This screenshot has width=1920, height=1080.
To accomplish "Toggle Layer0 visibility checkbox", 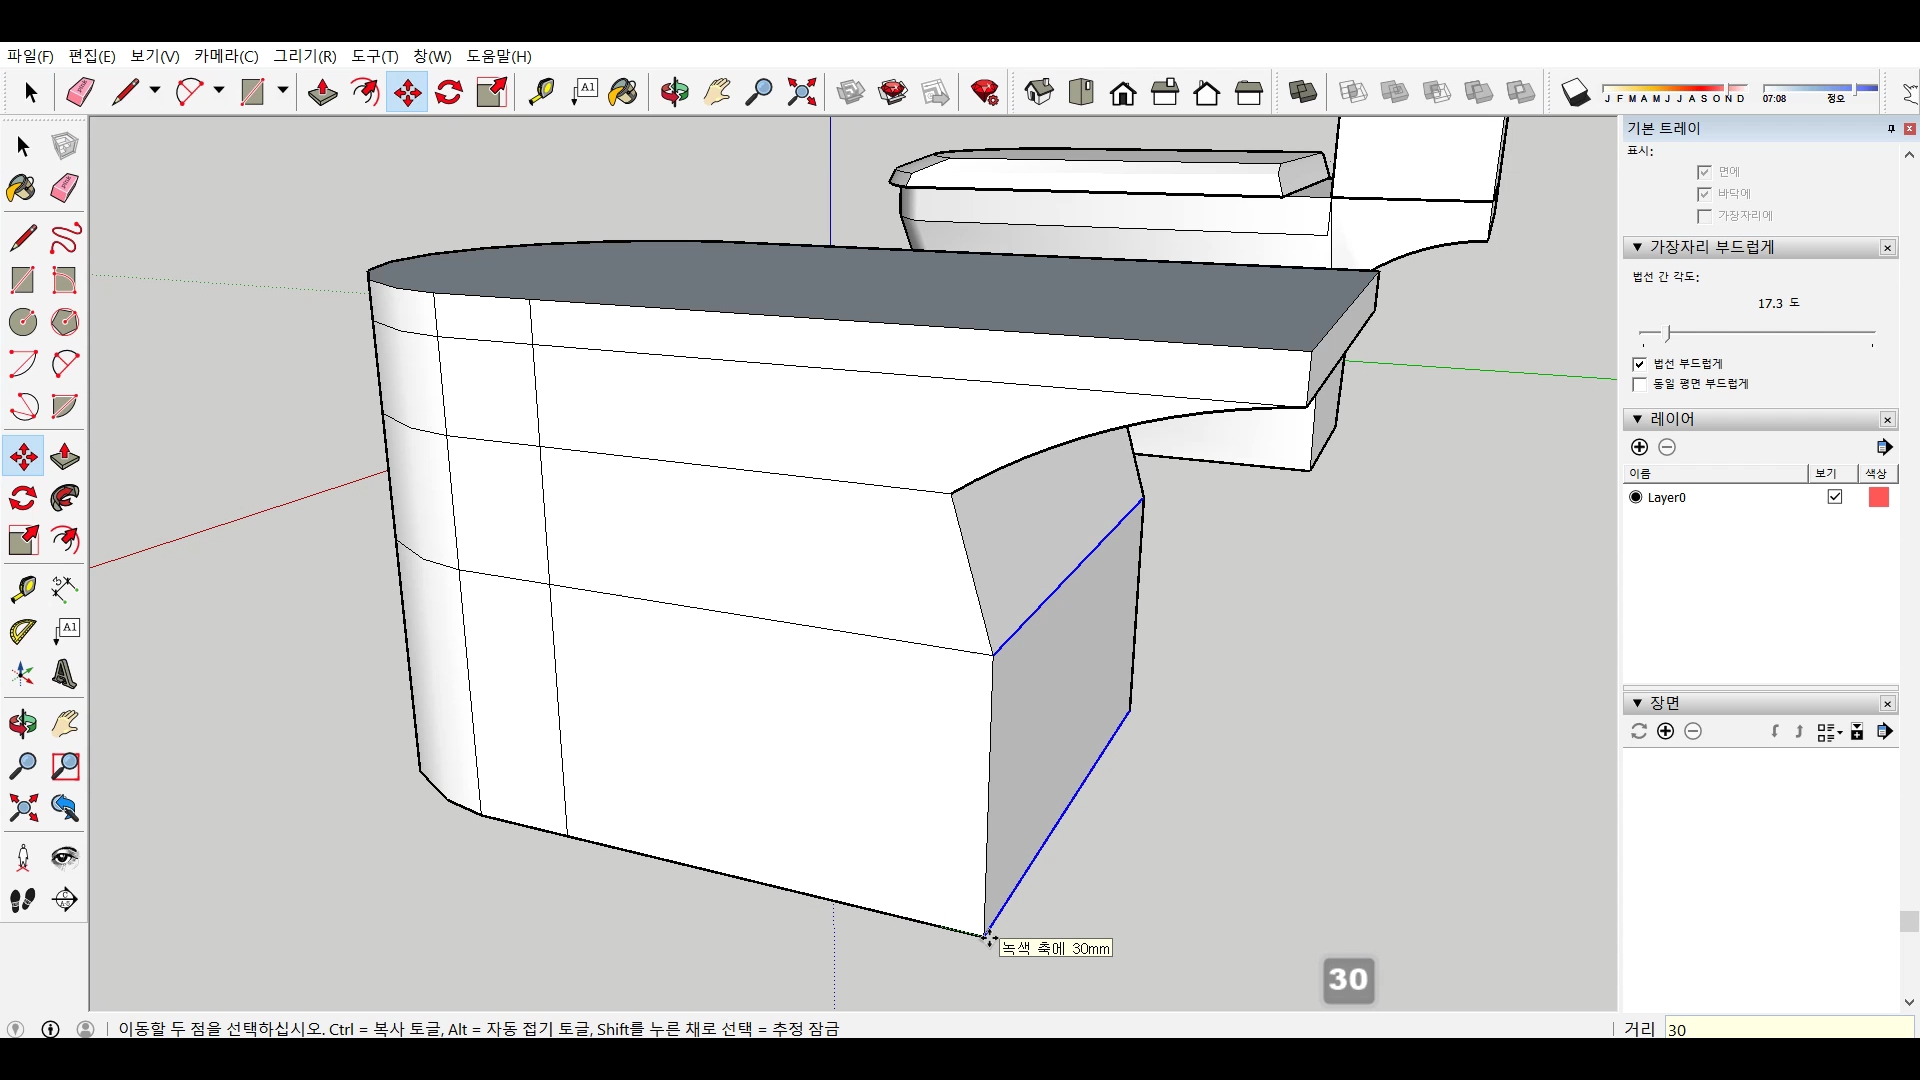I will click(x=1834, y=497).
